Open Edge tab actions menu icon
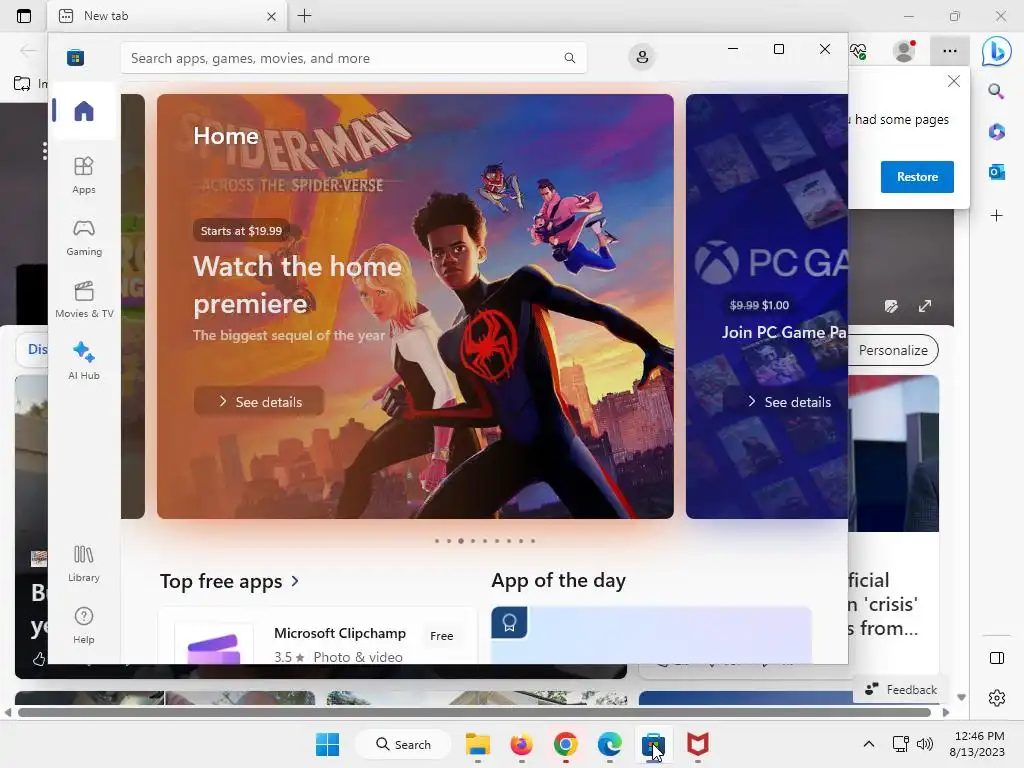The height and width of the screenshot is (768, 1024). (x=24, y=16)
